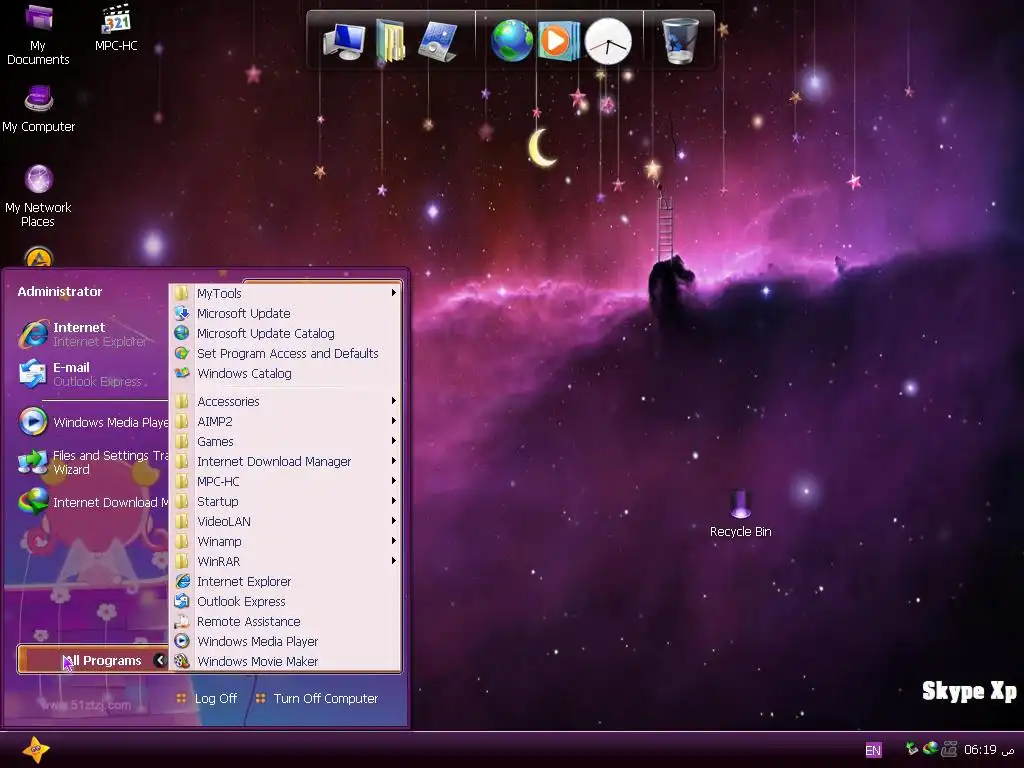The image size is (1024, 768).
Task: Expand Internet Download Manager program folder
Action: click(285, 461)
